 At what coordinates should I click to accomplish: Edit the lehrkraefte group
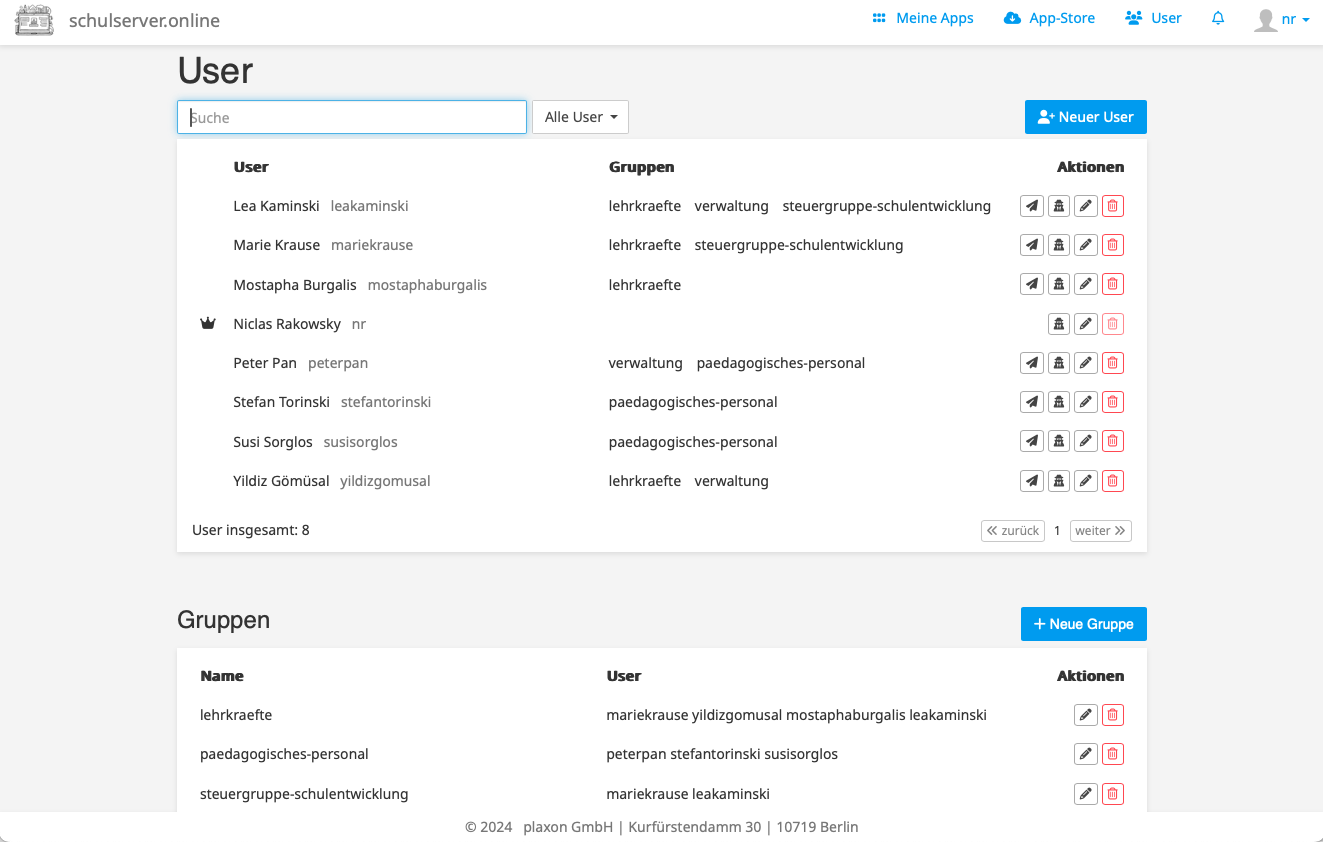[1085, 714]
